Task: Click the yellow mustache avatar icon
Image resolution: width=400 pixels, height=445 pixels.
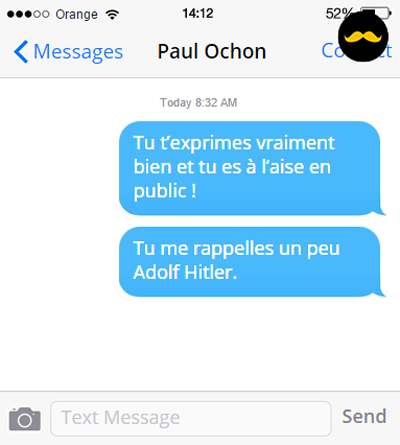Action: coord(363,37)
